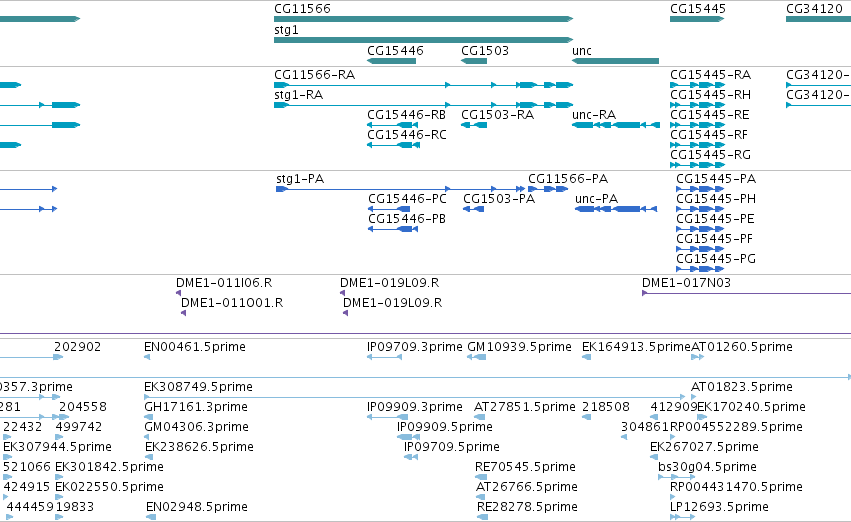Select EST IP09709.3prime
The width and height of the screenshot is (851, 522).
coord(415,347)
